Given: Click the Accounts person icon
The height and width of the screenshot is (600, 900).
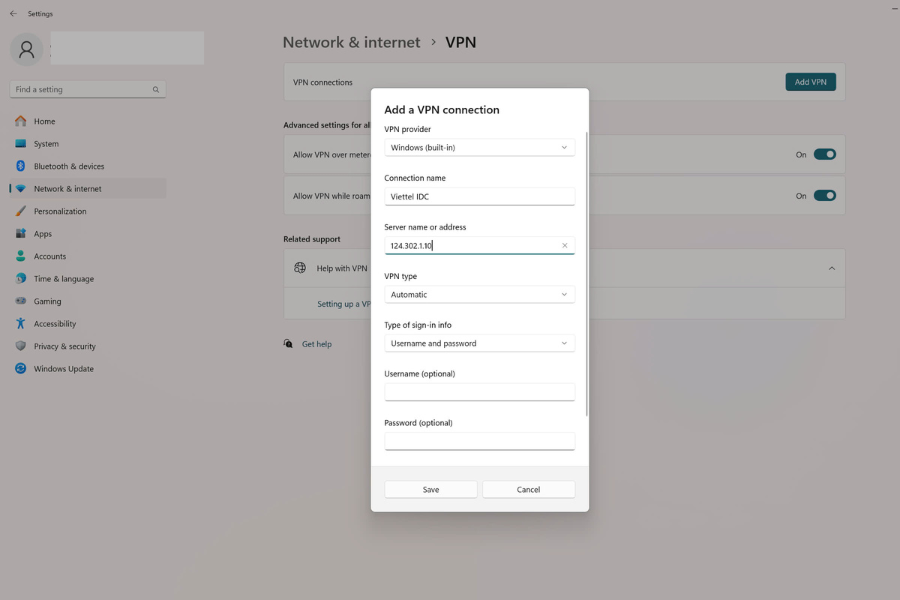Looking at the screenshot, I should click(20, 256).
